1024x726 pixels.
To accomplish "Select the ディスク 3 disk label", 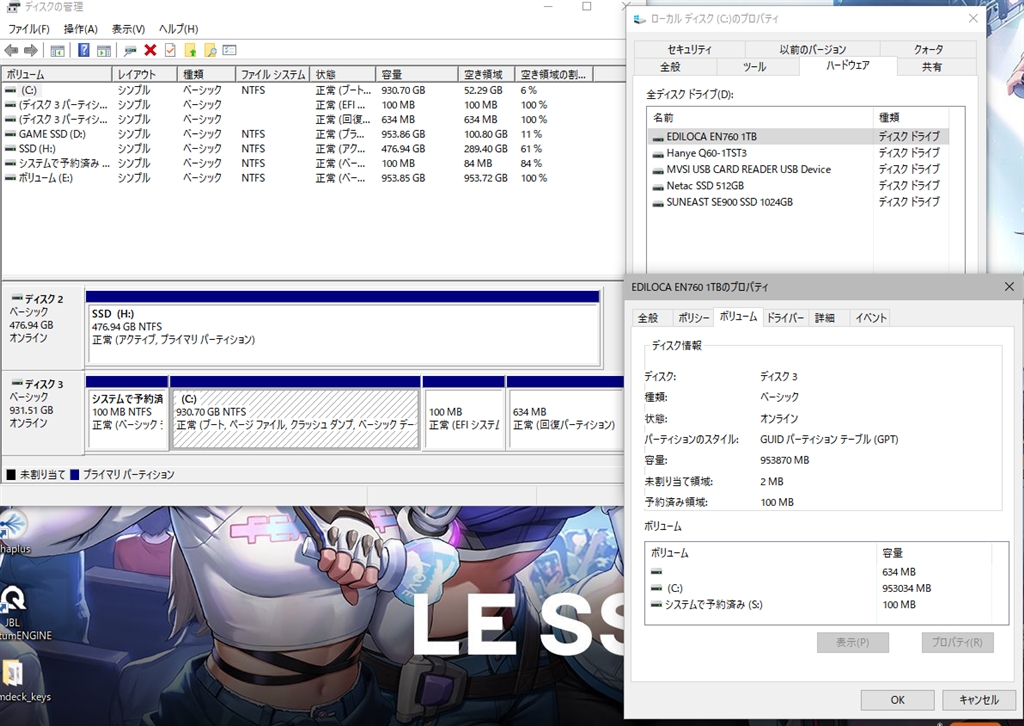I will click(43, 411).
